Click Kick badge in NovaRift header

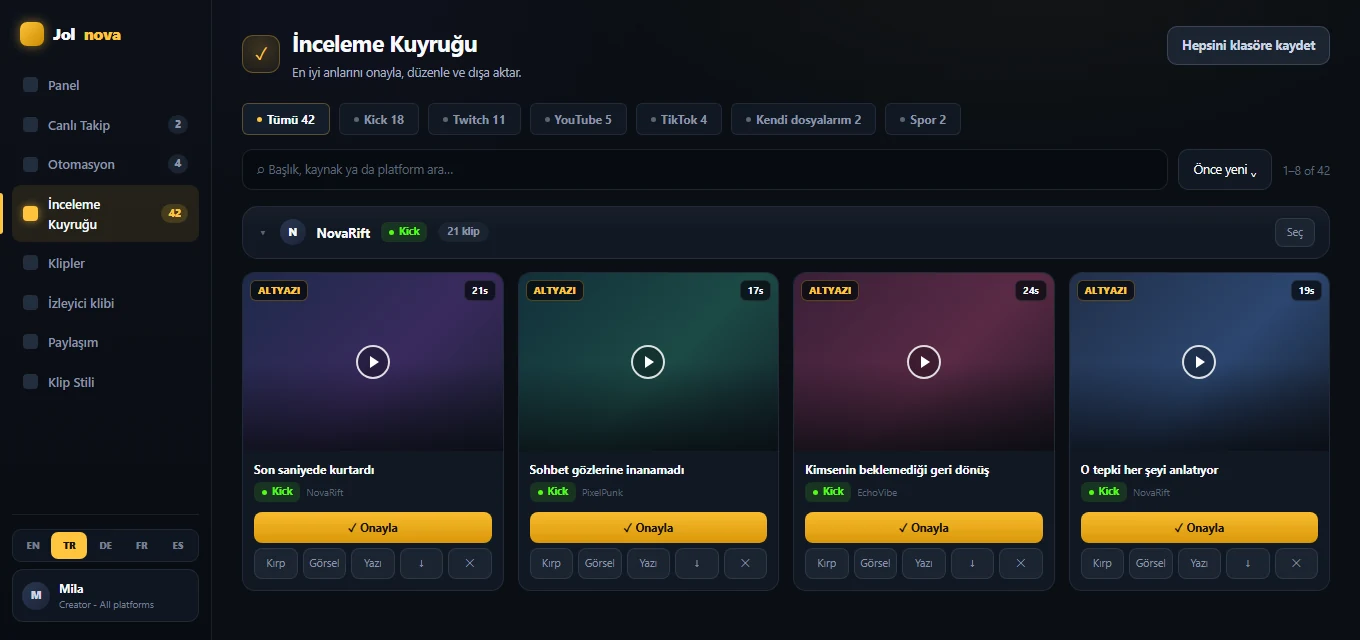404,232
